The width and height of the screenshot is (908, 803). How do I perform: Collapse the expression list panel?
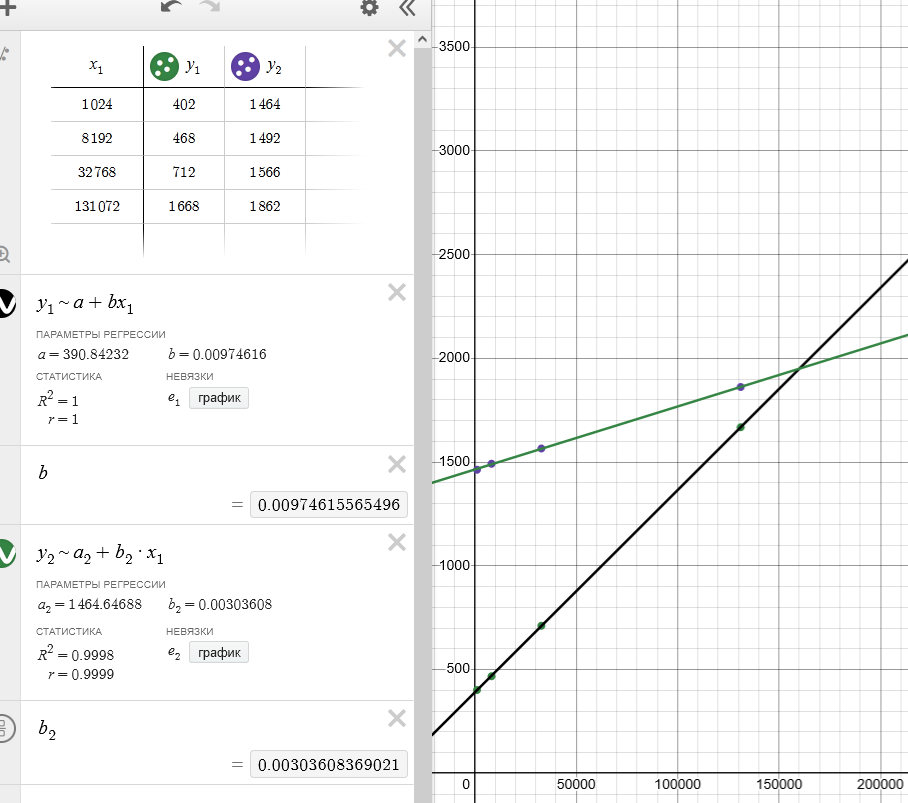406,8
